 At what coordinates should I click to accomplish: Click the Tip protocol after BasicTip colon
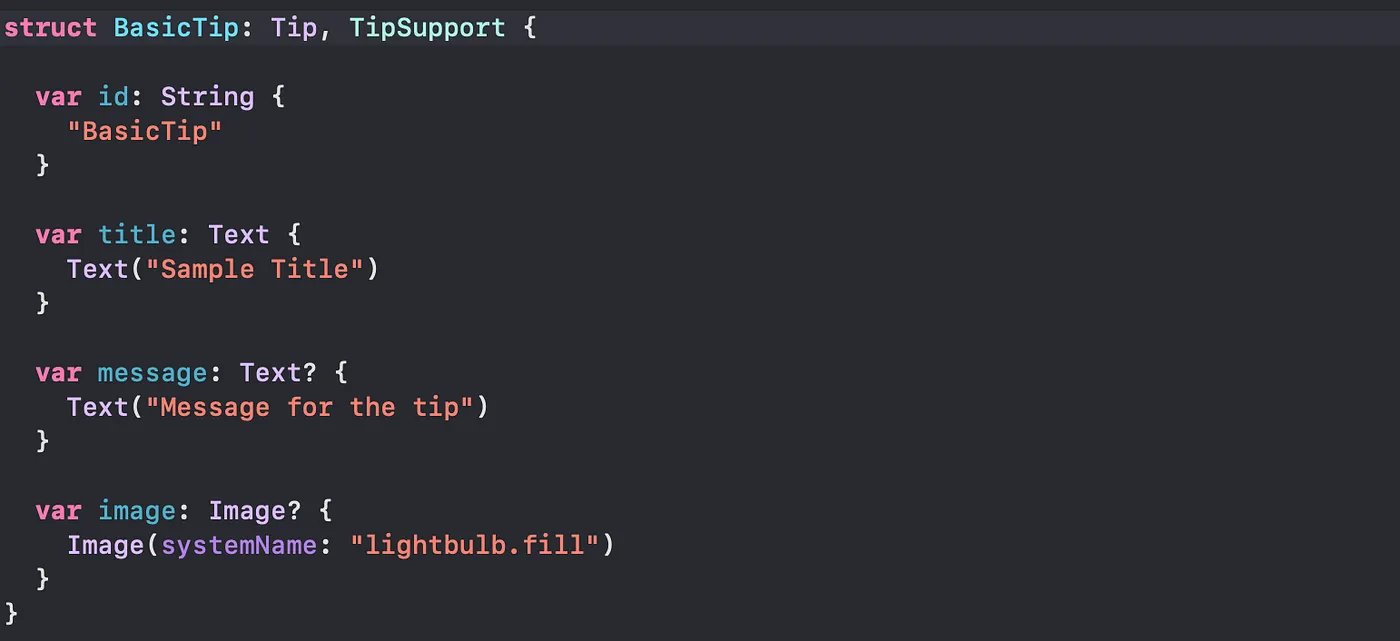pyautogui.click(x=293, y=27)
